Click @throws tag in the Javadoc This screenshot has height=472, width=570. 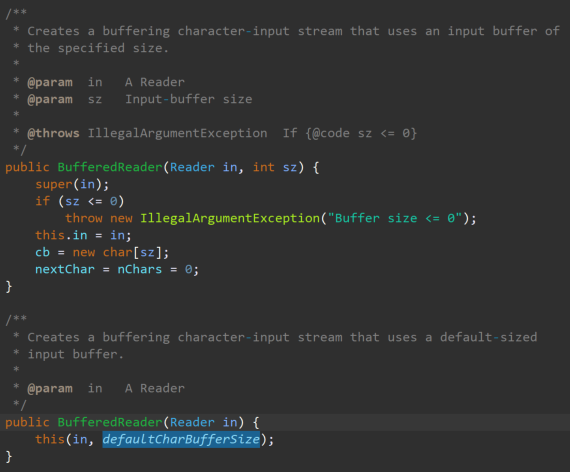(53, 133)
